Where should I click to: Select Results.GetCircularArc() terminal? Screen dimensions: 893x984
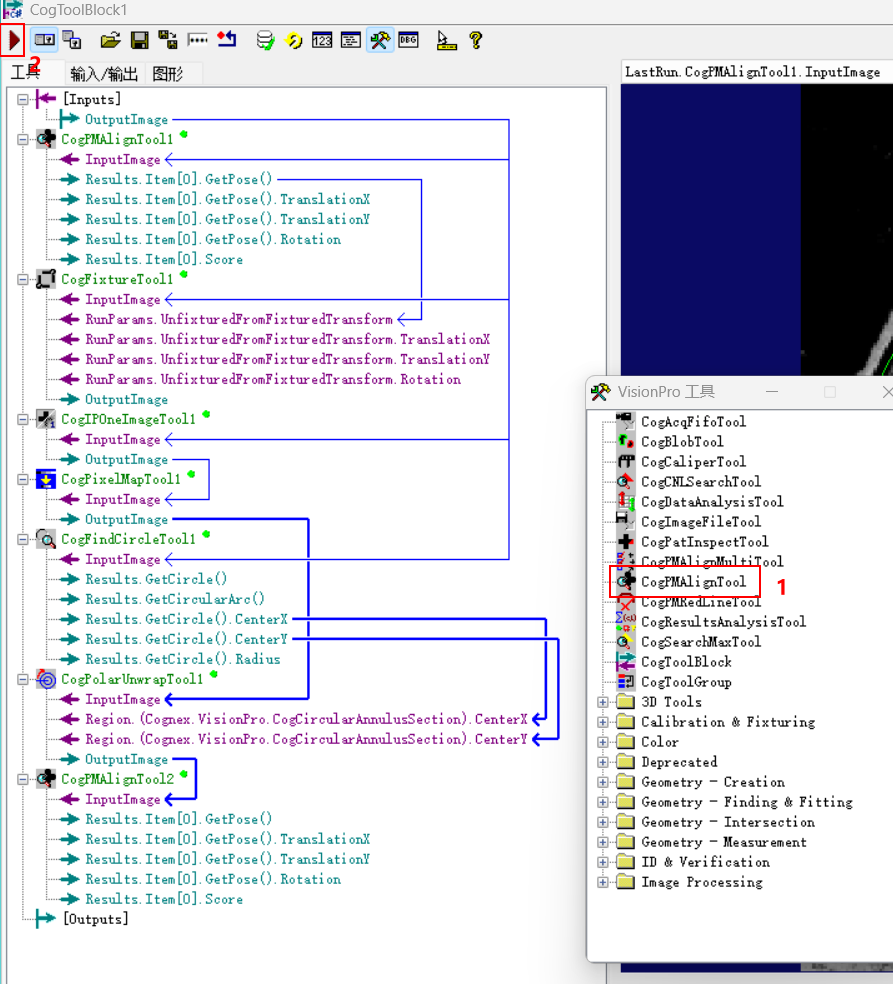[x=175, y=599]
